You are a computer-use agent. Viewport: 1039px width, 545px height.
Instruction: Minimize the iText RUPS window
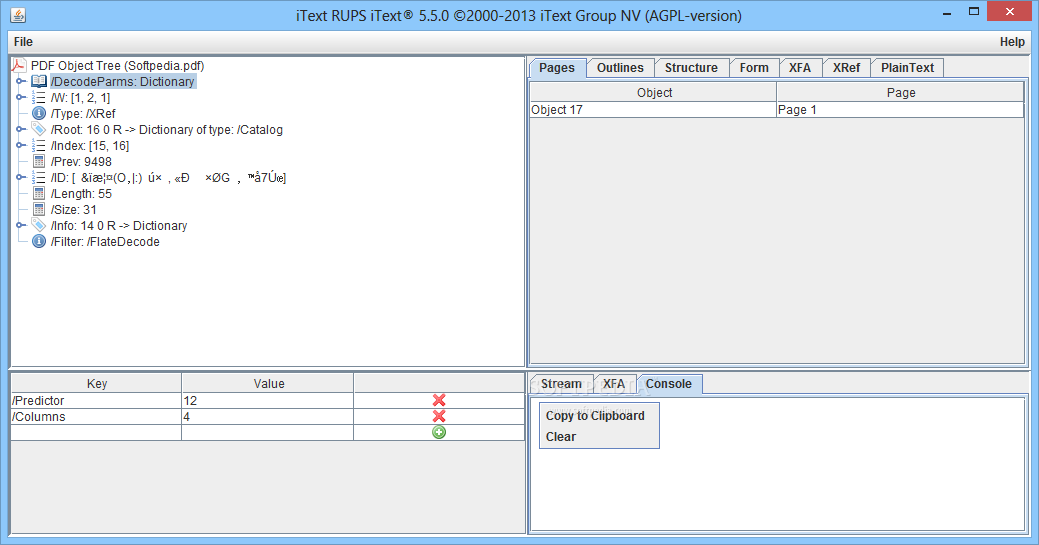click(x=948, y=13)
